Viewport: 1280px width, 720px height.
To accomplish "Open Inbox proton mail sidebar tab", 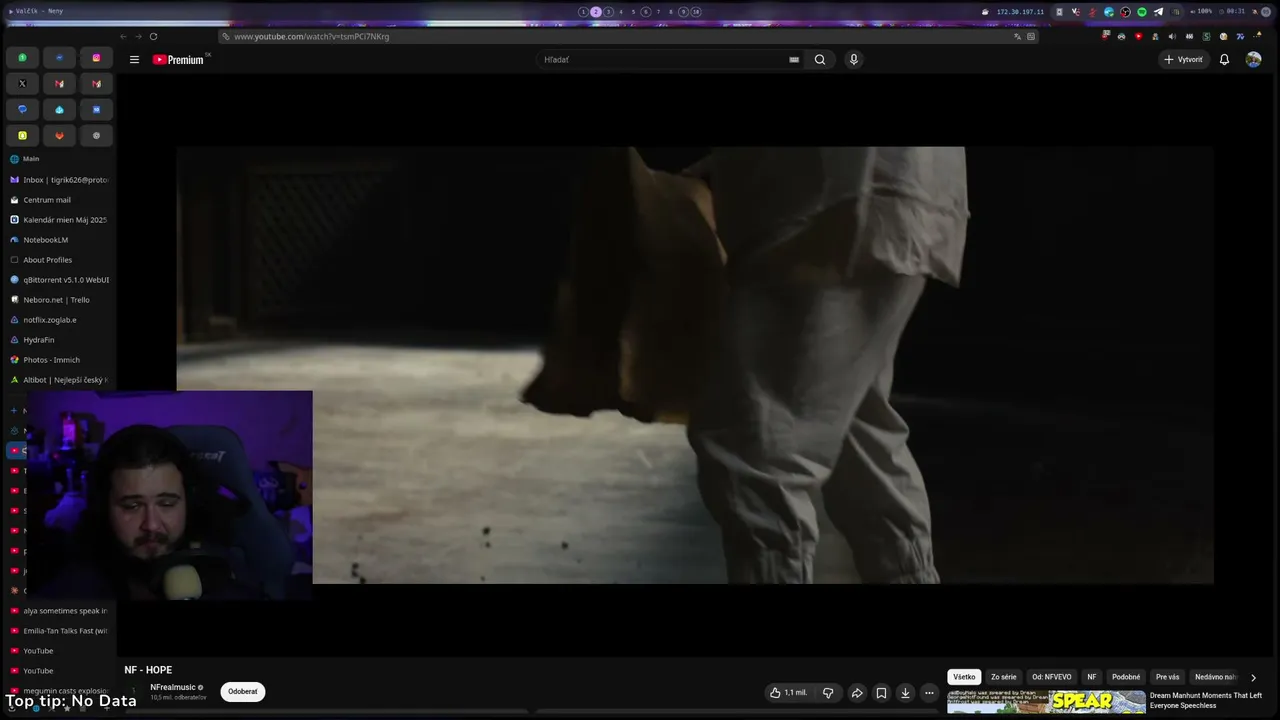I will (x=59, y=180).
